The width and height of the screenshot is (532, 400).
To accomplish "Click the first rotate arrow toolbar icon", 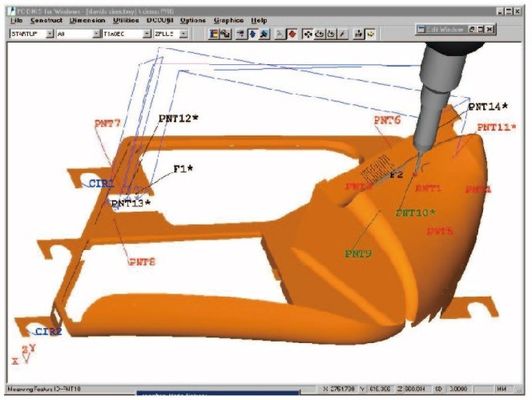I will pos(319,34).
